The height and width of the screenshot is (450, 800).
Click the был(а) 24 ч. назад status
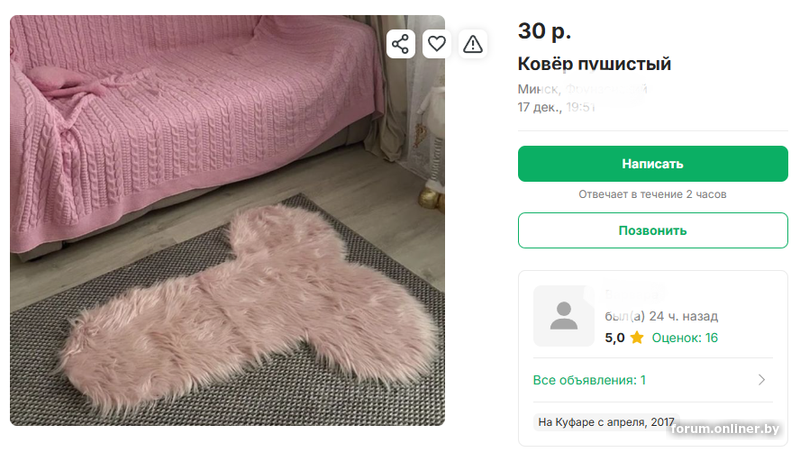pos(661,316)
